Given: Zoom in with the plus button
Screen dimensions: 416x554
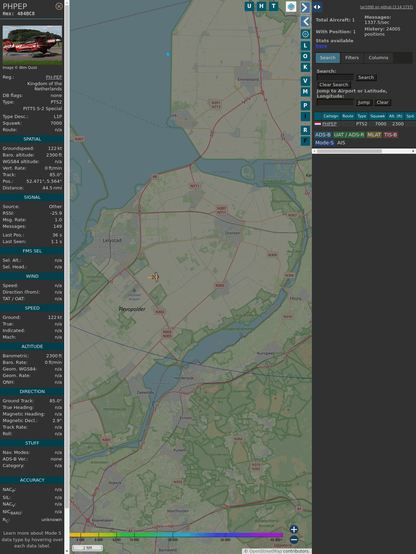Looking at the screenshot, I should point(294,529).
